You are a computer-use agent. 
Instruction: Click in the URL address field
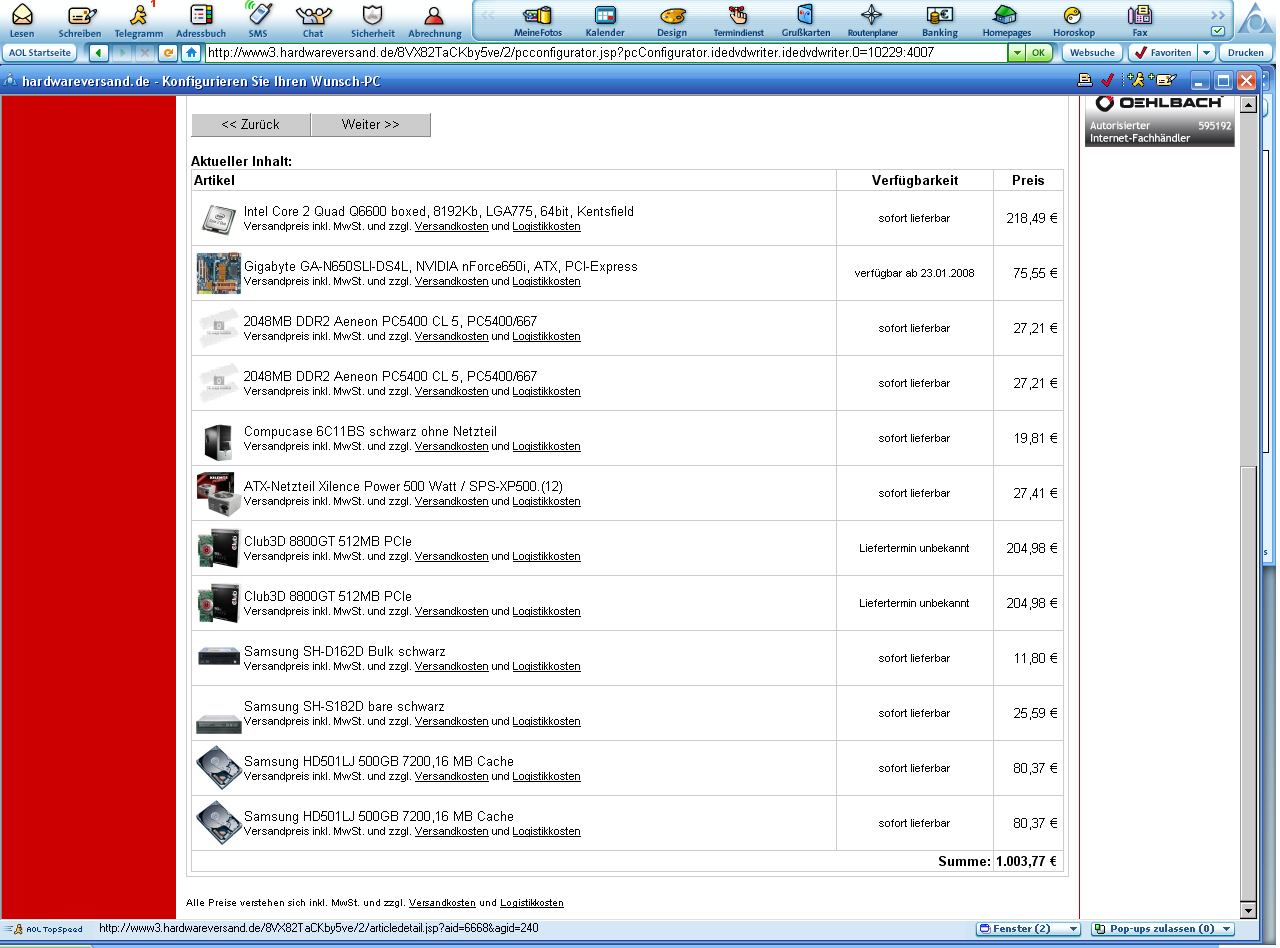tap(606, 52)
